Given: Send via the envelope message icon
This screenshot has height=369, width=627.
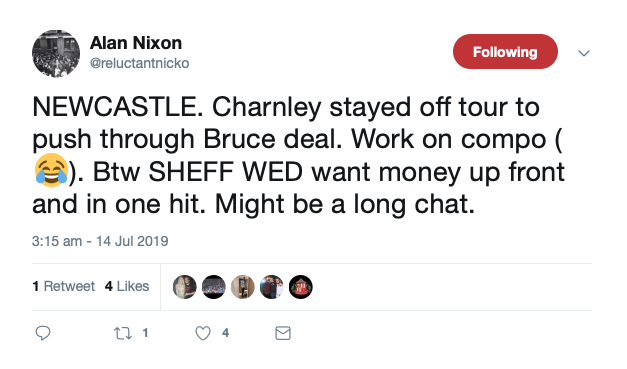Looking at the screenshot, I should click(x=283, y=333).
